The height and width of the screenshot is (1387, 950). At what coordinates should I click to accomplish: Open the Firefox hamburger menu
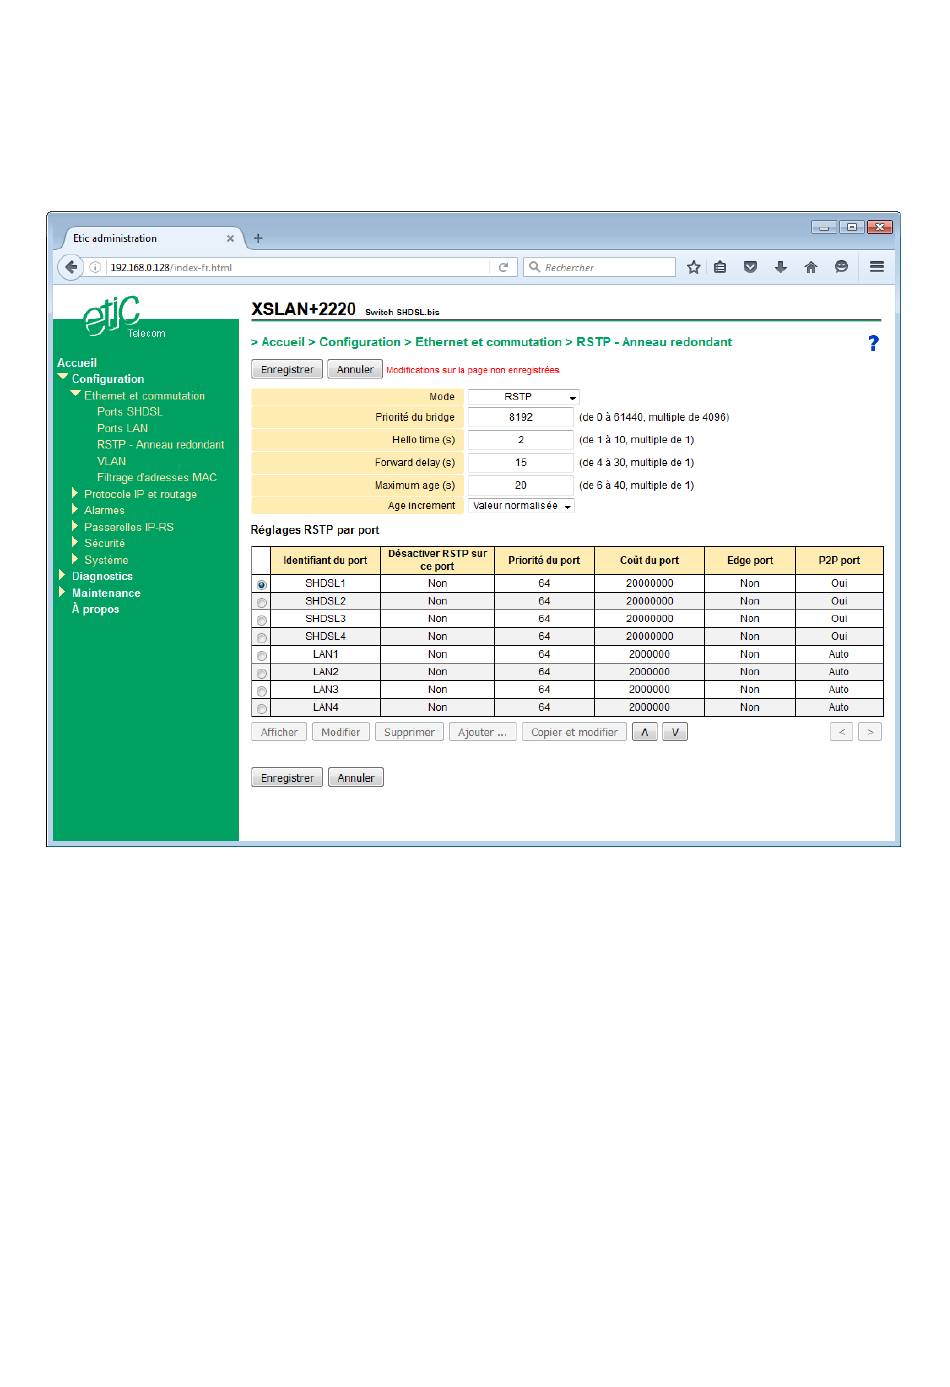click(x=877, y=267)
